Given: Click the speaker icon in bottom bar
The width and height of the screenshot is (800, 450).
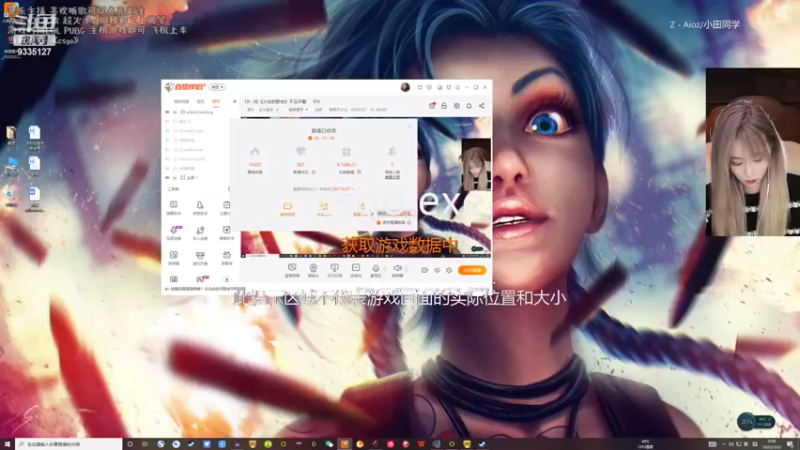Looking at the screenshot, I should (397, 270).
